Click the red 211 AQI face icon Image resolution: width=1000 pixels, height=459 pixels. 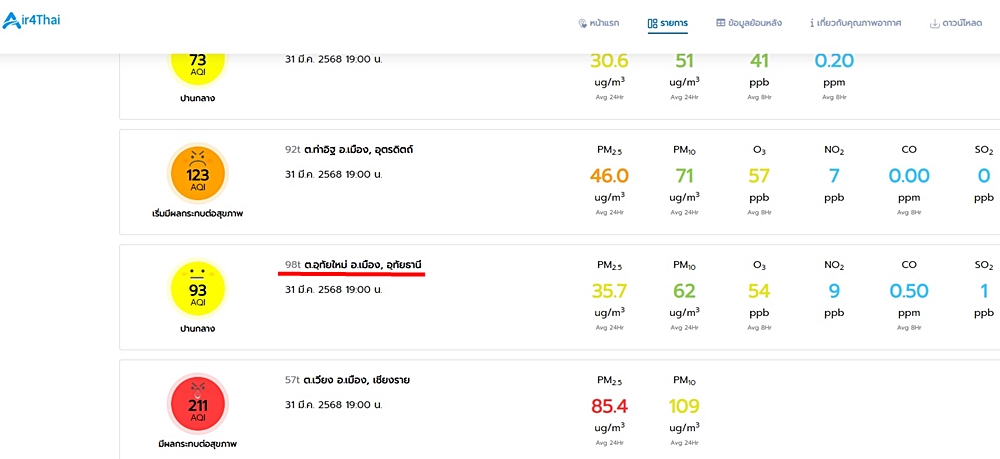198,404
